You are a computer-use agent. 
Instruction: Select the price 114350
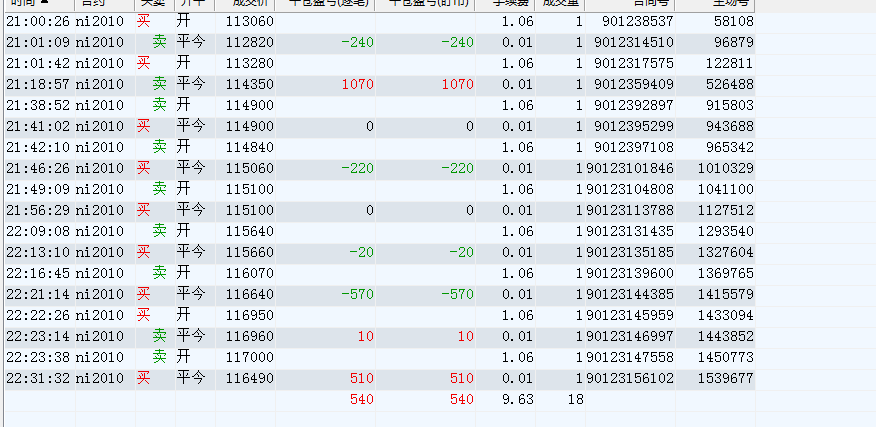tap(250, 85)
